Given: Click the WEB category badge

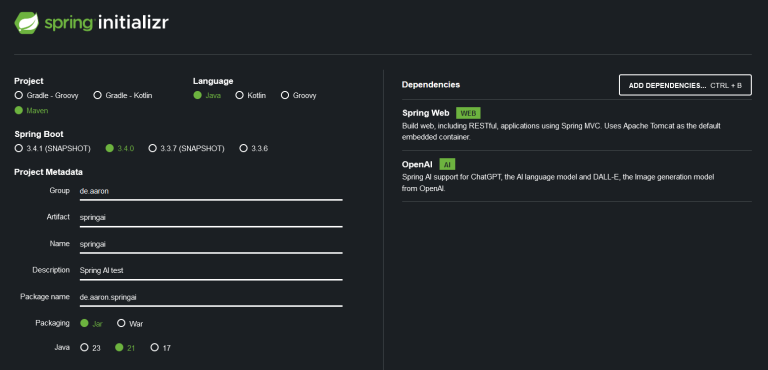Looking at the screenshot, I should click(x=468, y=113).
